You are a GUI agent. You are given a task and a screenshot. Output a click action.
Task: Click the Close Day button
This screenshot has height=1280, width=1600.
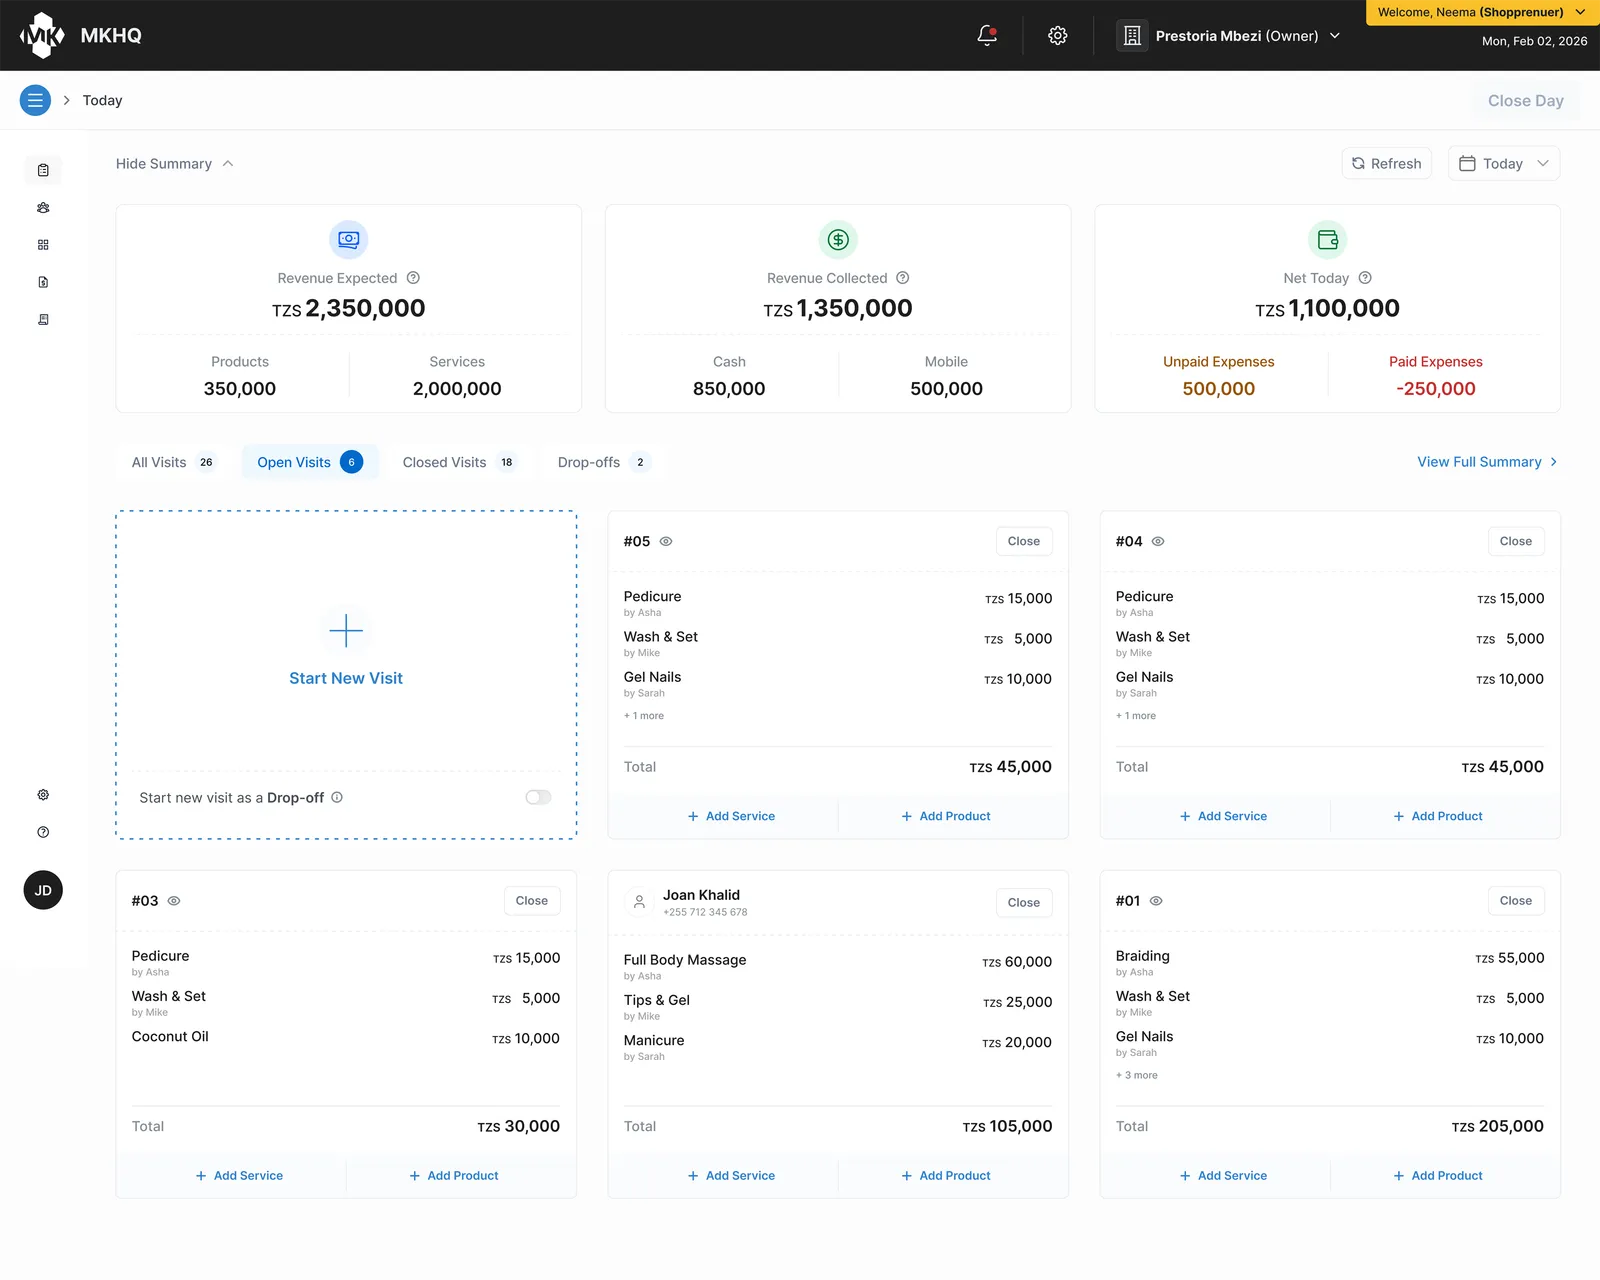tap(1525, 101)
